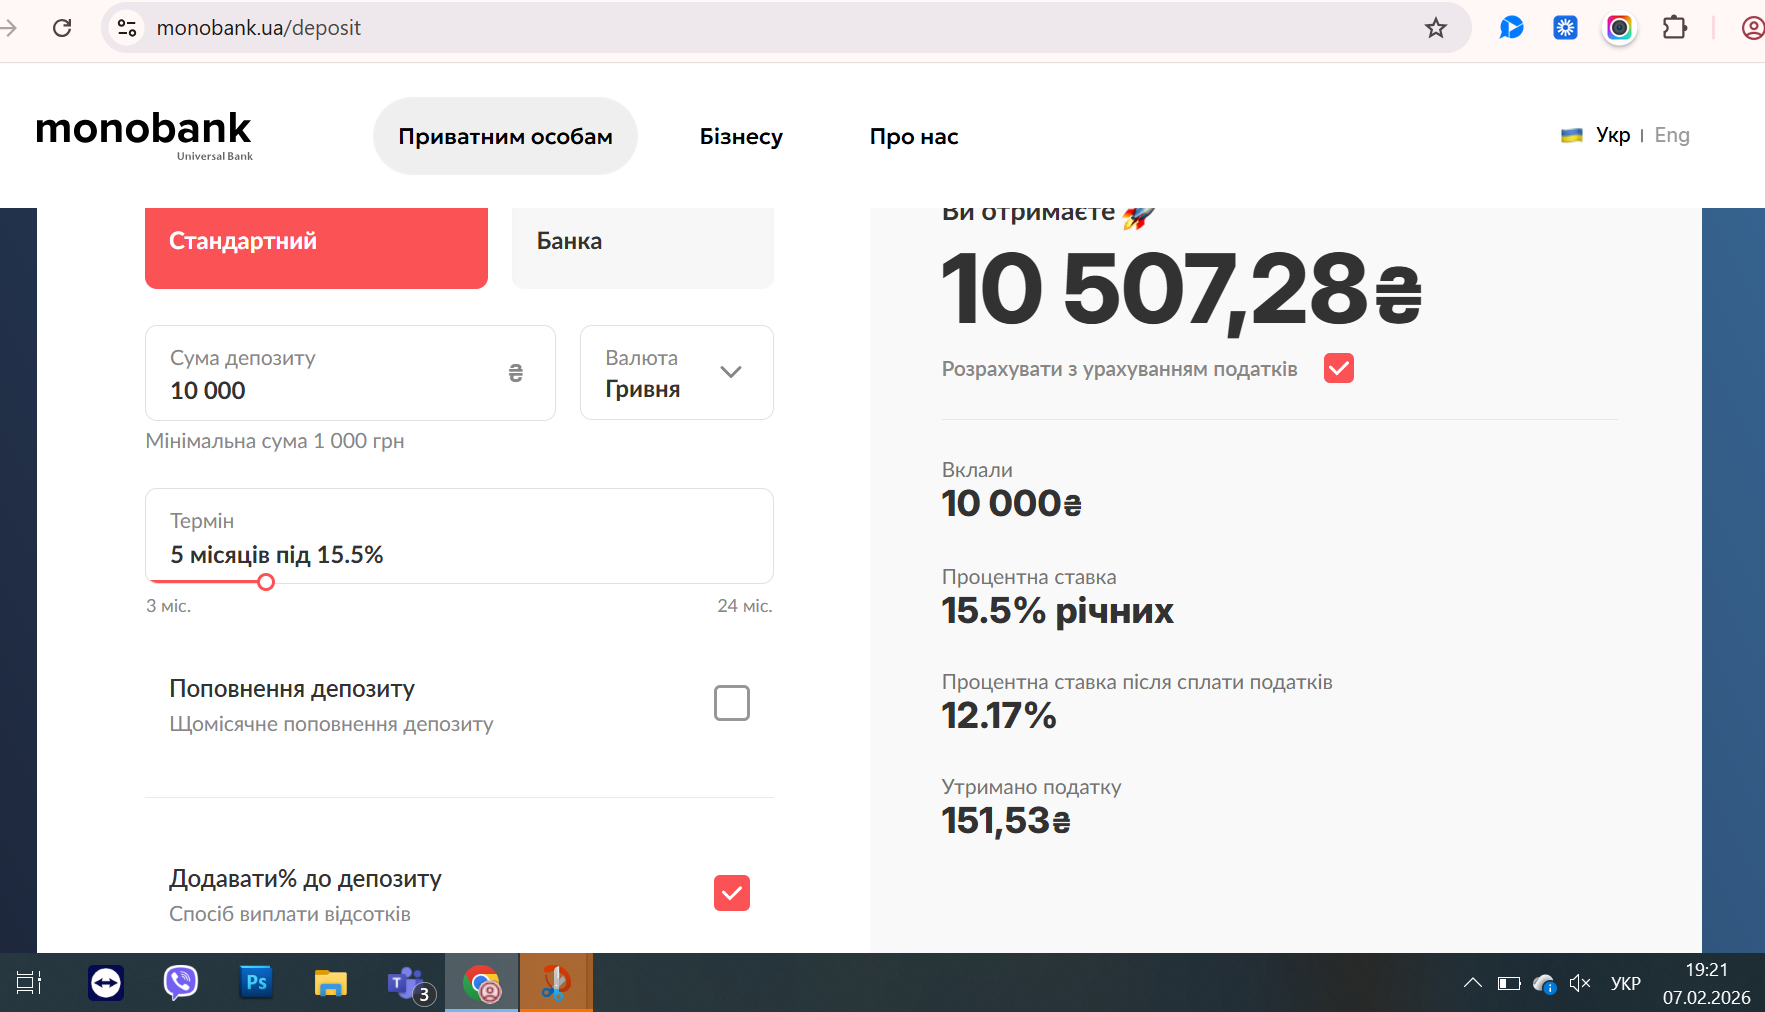Open File Explorer from the taskbar
1765x1012 pixels.
pos(330,983)
